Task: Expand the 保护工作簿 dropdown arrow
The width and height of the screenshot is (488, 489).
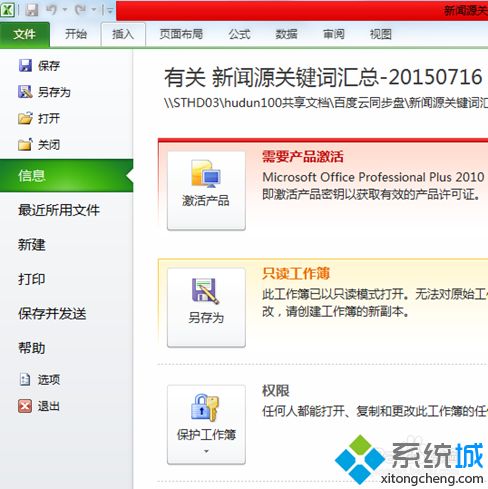Action: 206,451
